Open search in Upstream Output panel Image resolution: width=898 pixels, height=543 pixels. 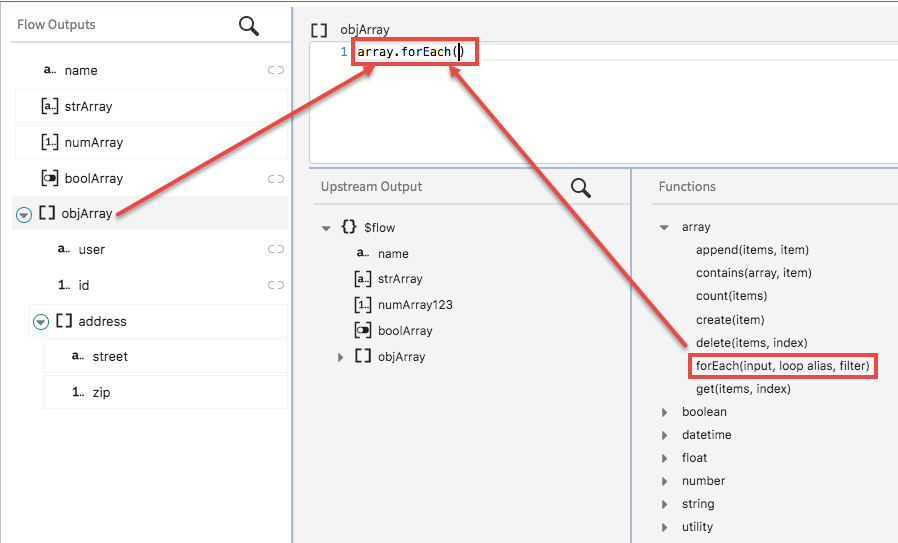click(x=581, y=187)
